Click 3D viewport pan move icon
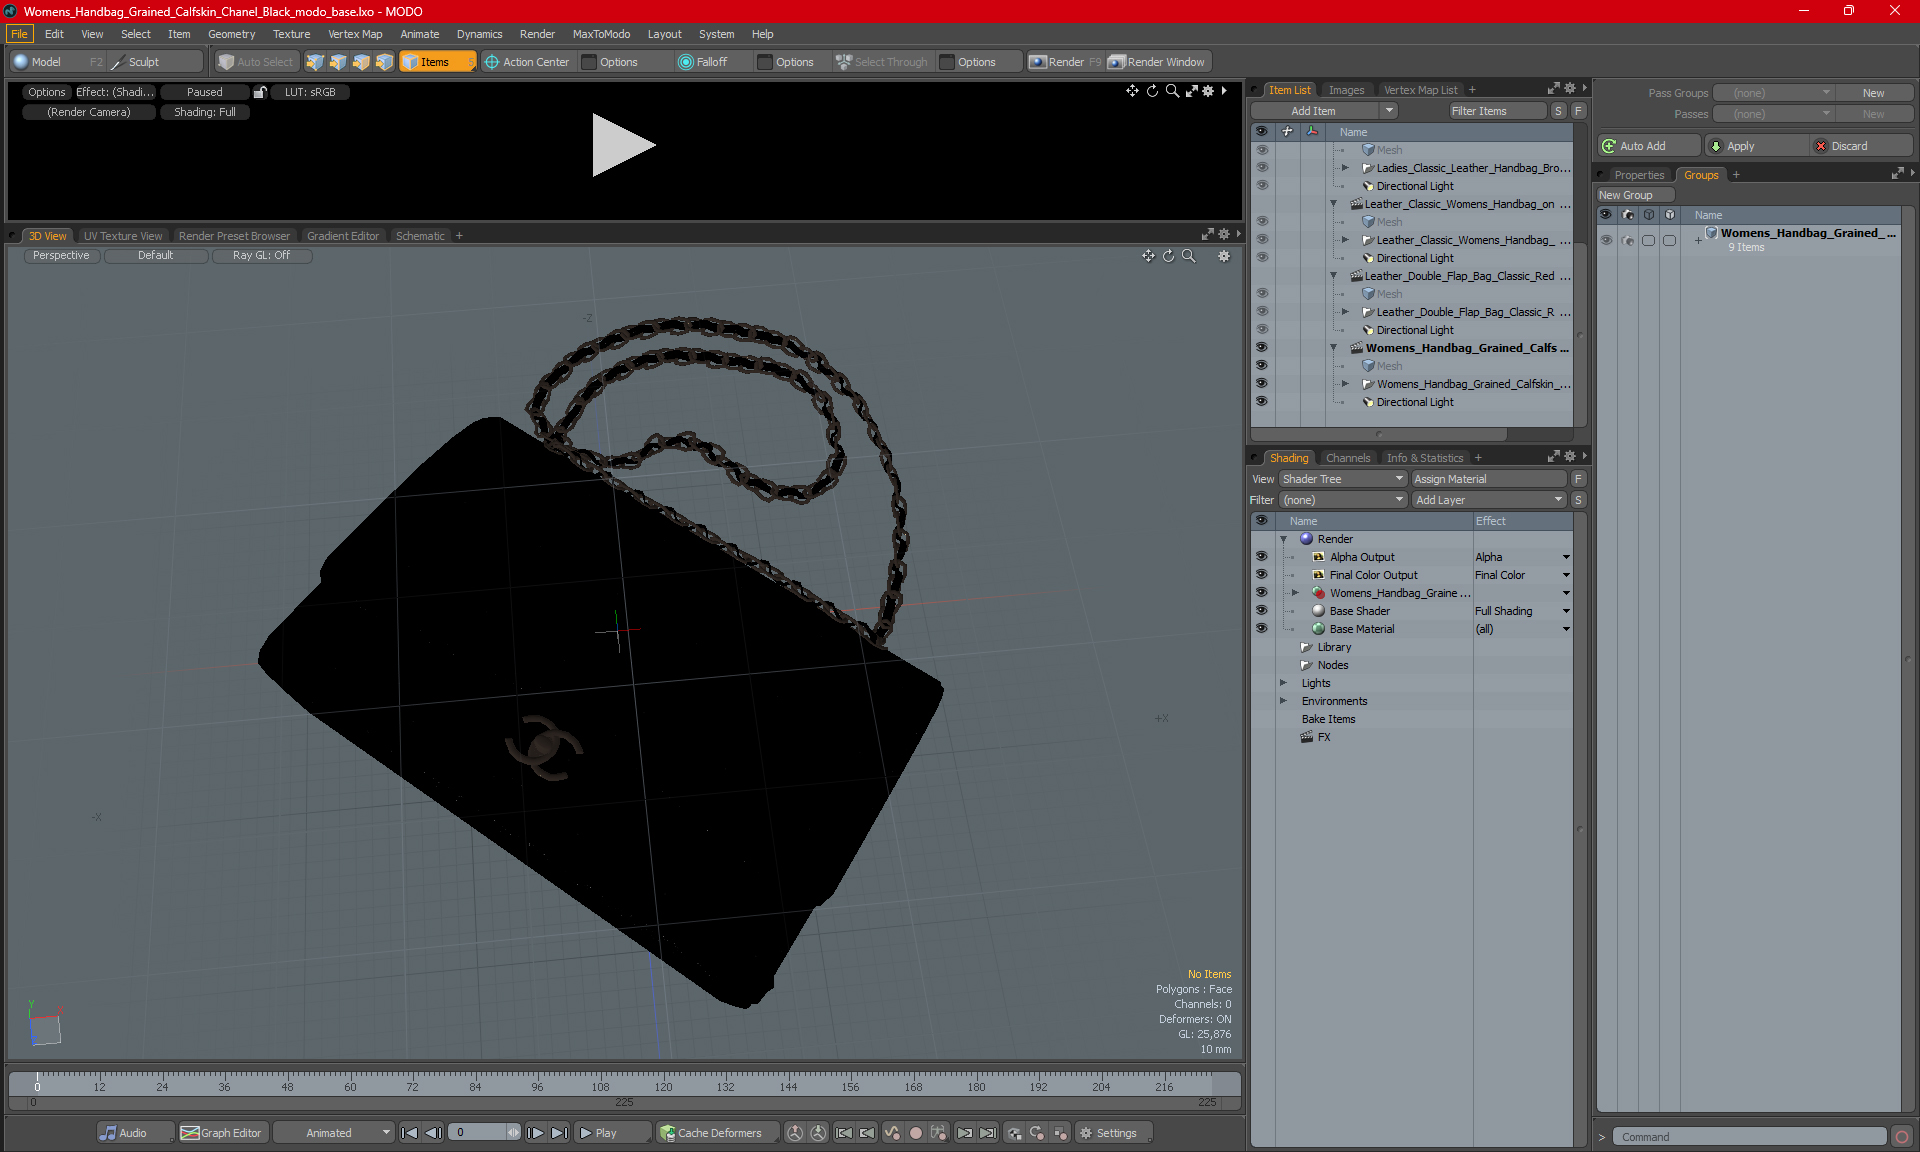This screenshot has height=1152, width=1920. click(1148, 256)
